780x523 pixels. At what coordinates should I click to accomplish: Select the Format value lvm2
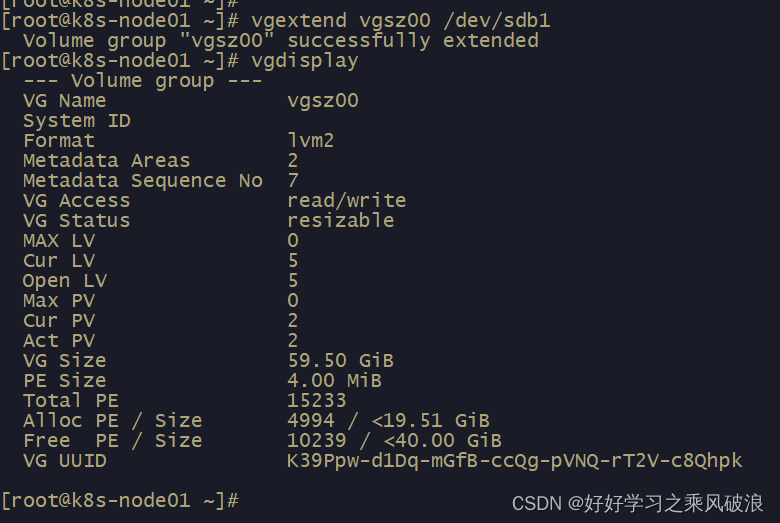click(310, 140)
